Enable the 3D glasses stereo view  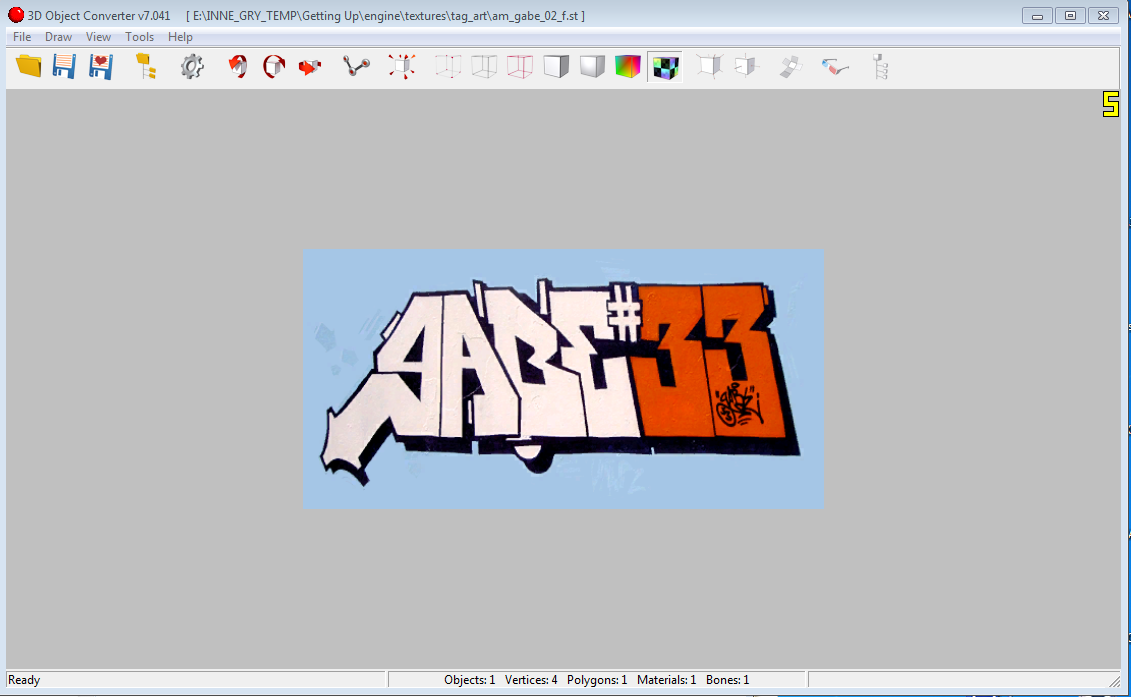pyautogui.click(x=835, y=67)
